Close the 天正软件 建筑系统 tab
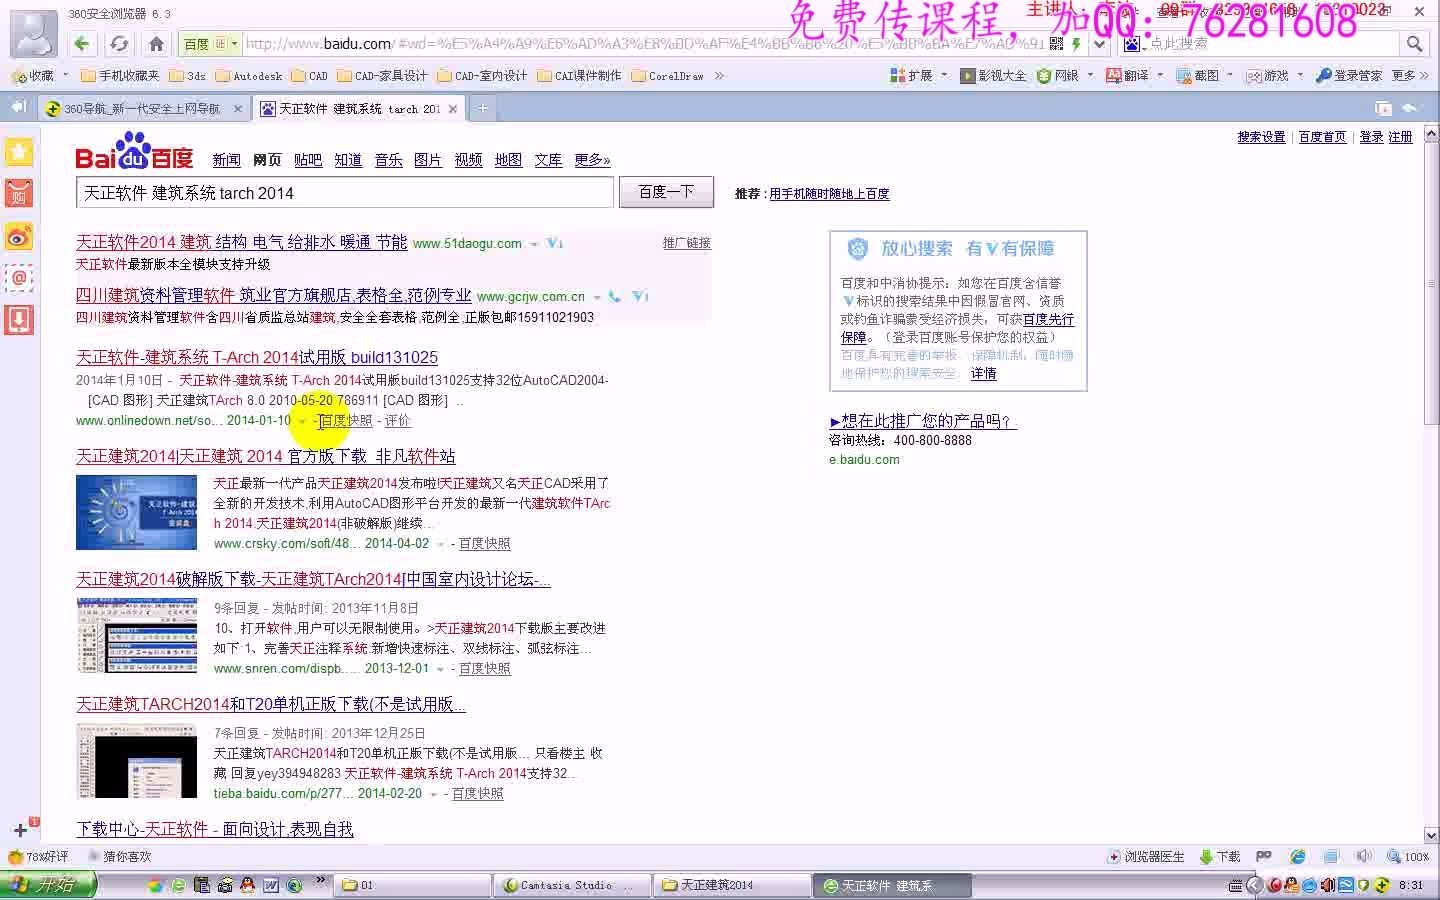Screen dimensions: 1440x900 click(x=453, y=108)
